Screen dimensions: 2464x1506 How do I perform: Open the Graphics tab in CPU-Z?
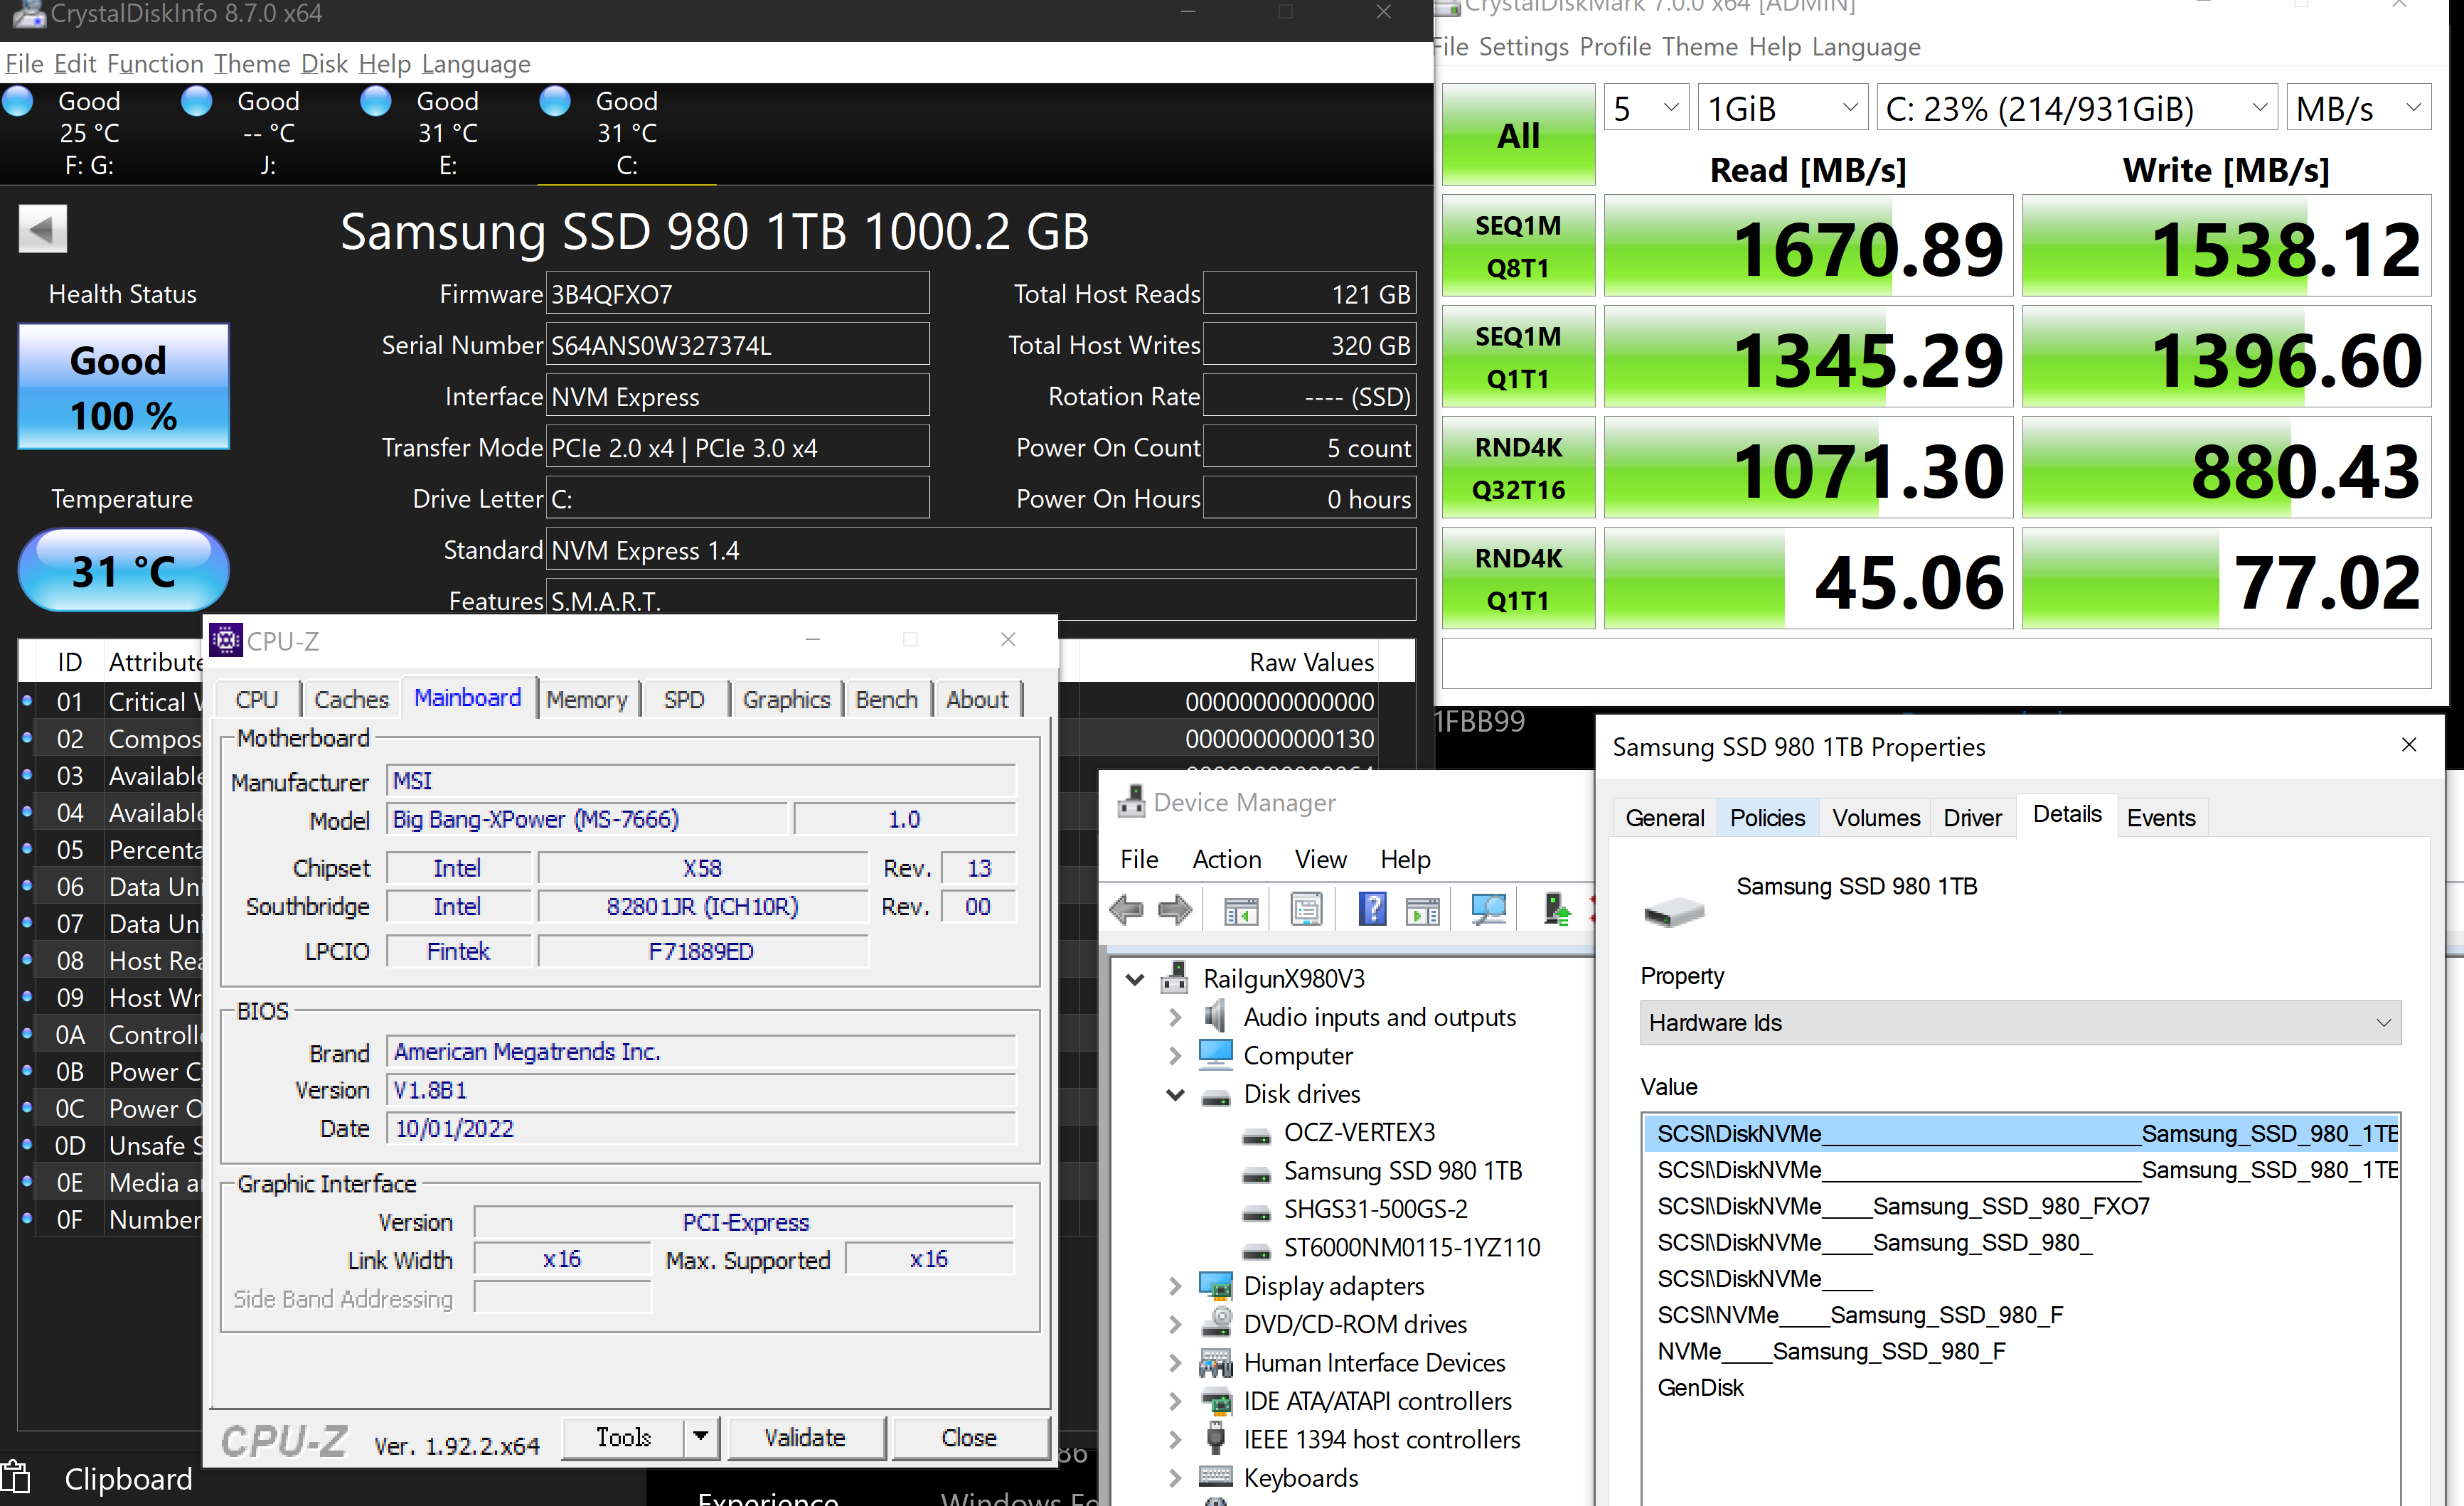click(x=786, y=699)
